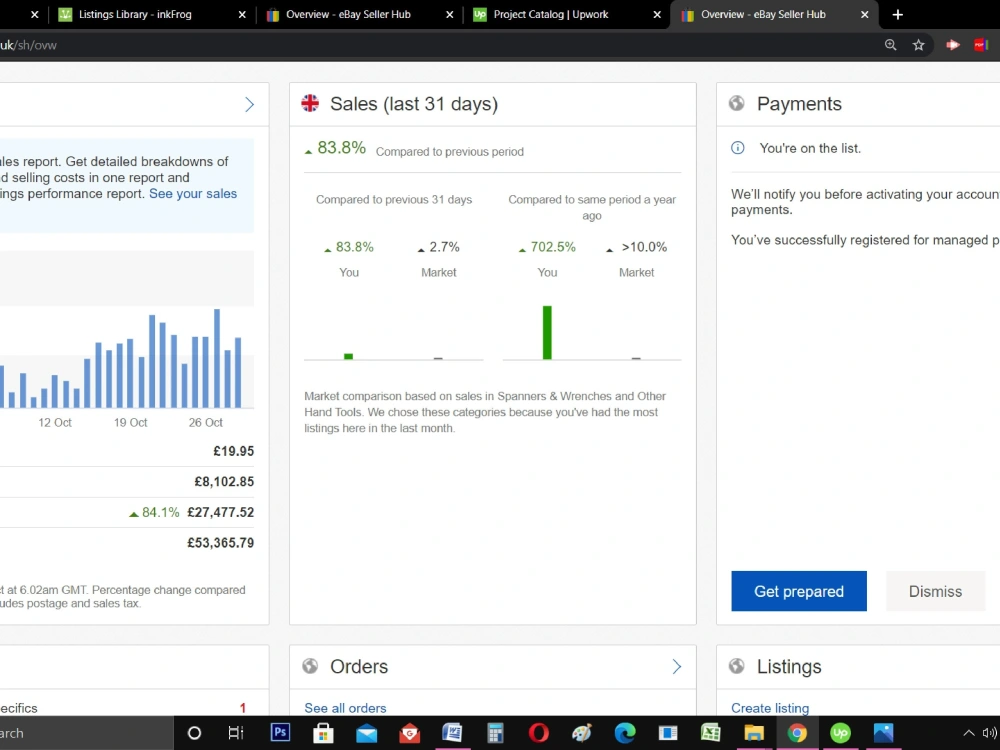Click the info icon next to 'You're on the list'
Image resolution: width=1000 pixels, height=750 pixels.
pyautogui.click(x=737, y=148)
